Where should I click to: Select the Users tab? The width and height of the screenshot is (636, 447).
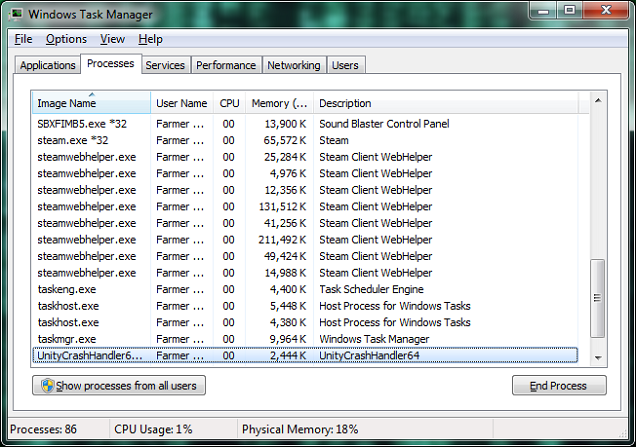(345, 65)
